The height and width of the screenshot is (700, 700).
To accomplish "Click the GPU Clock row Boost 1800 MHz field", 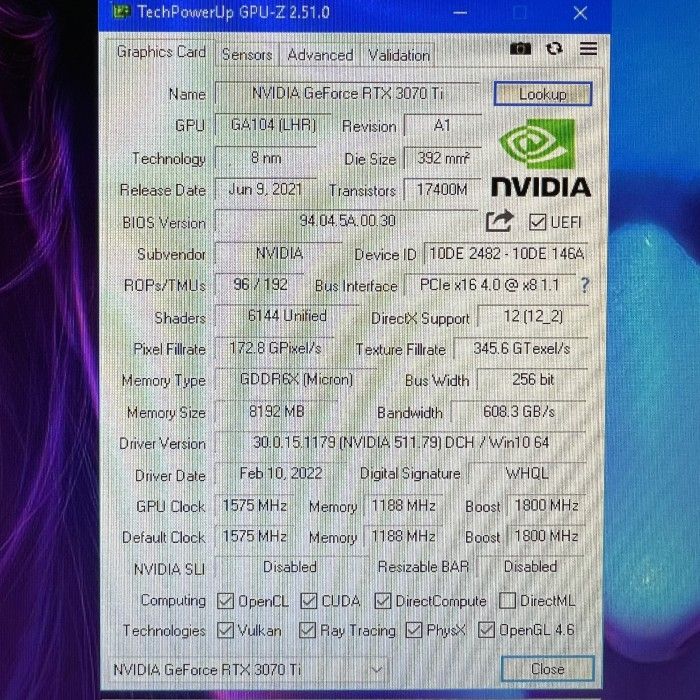I will [x=546, y=505].
